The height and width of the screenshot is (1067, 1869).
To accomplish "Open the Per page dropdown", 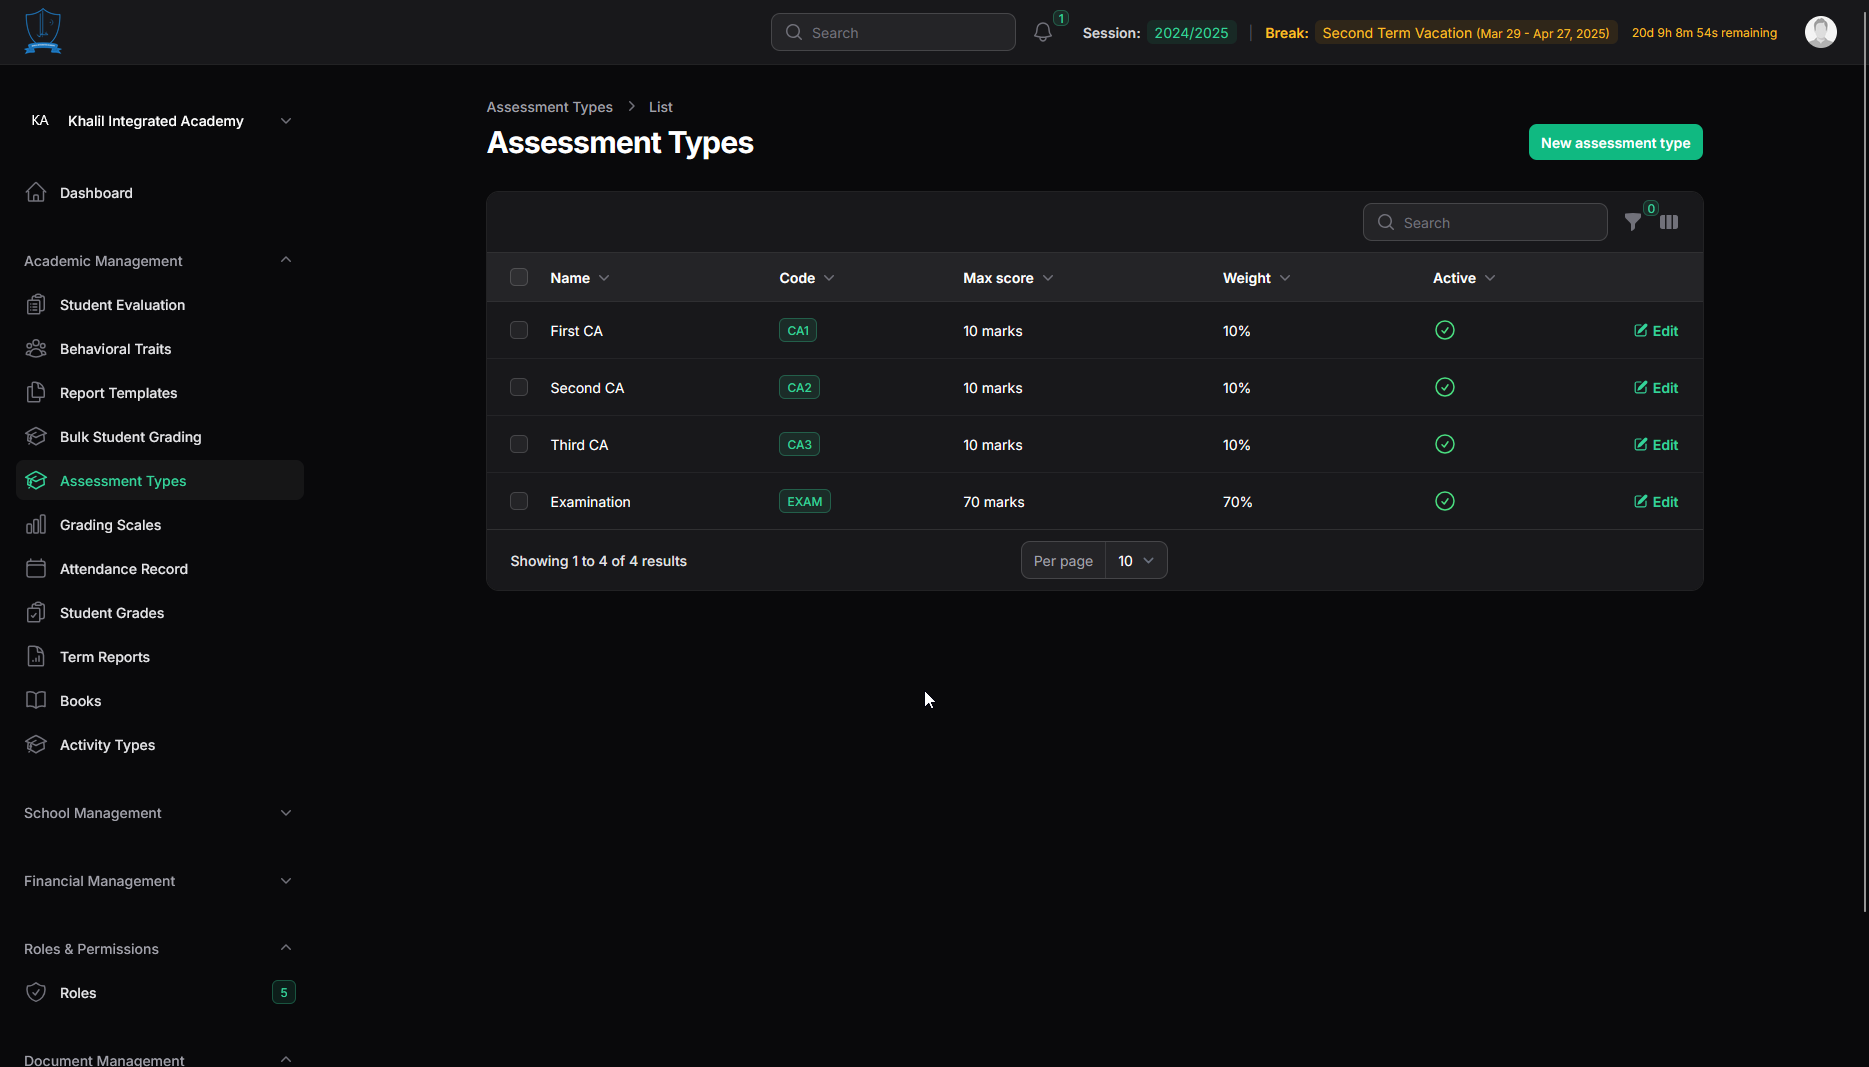I will click(x=1135, y=561).
